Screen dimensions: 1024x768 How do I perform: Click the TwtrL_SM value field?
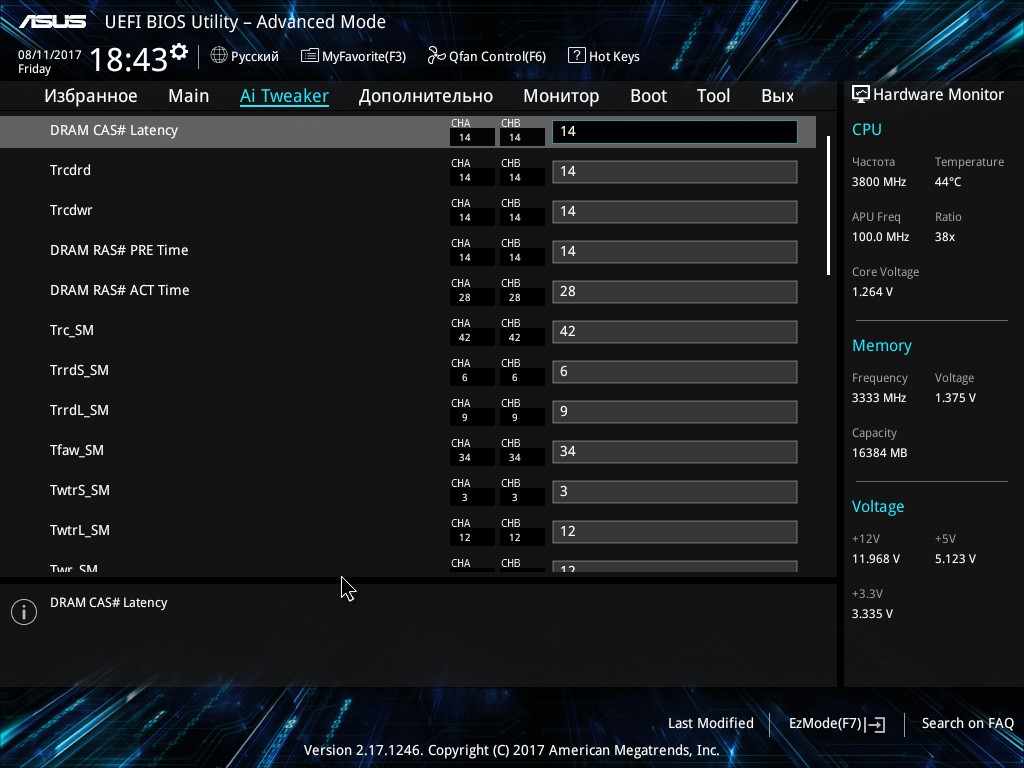[675, 532]
